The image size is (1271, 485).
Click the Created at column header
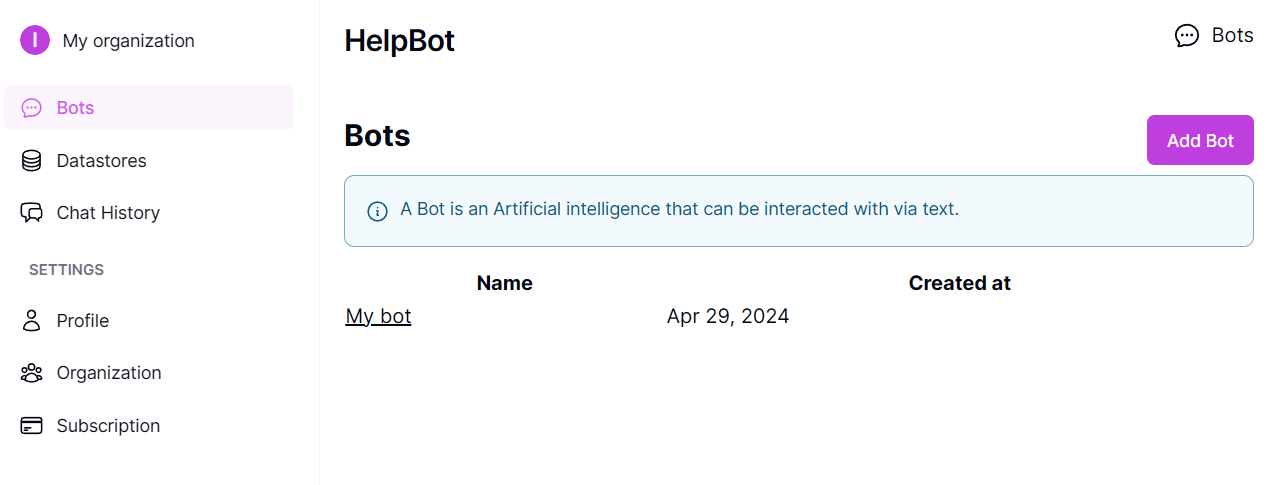(959, 283)
